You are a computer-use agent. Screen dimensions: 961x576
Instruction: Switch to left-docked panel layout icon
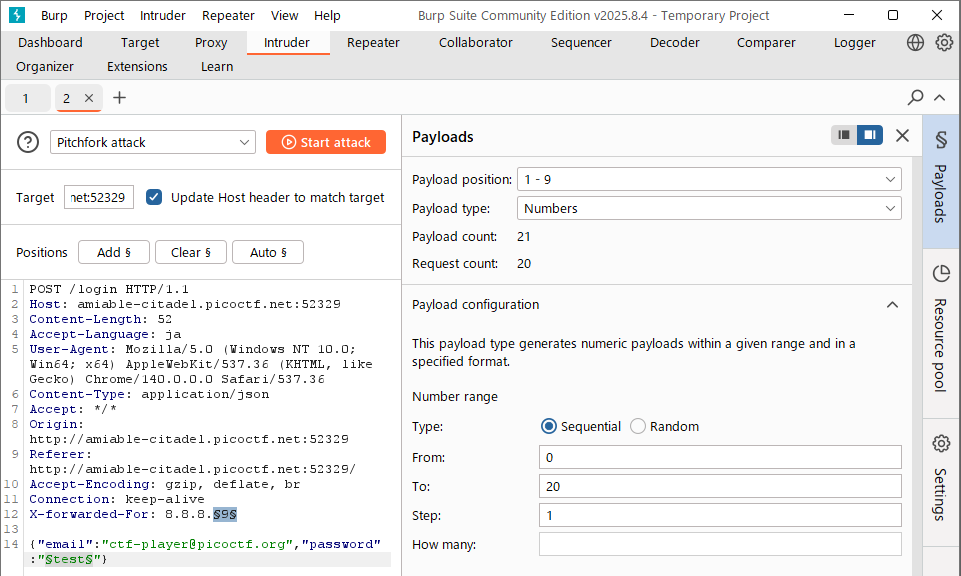pos(844,135)
